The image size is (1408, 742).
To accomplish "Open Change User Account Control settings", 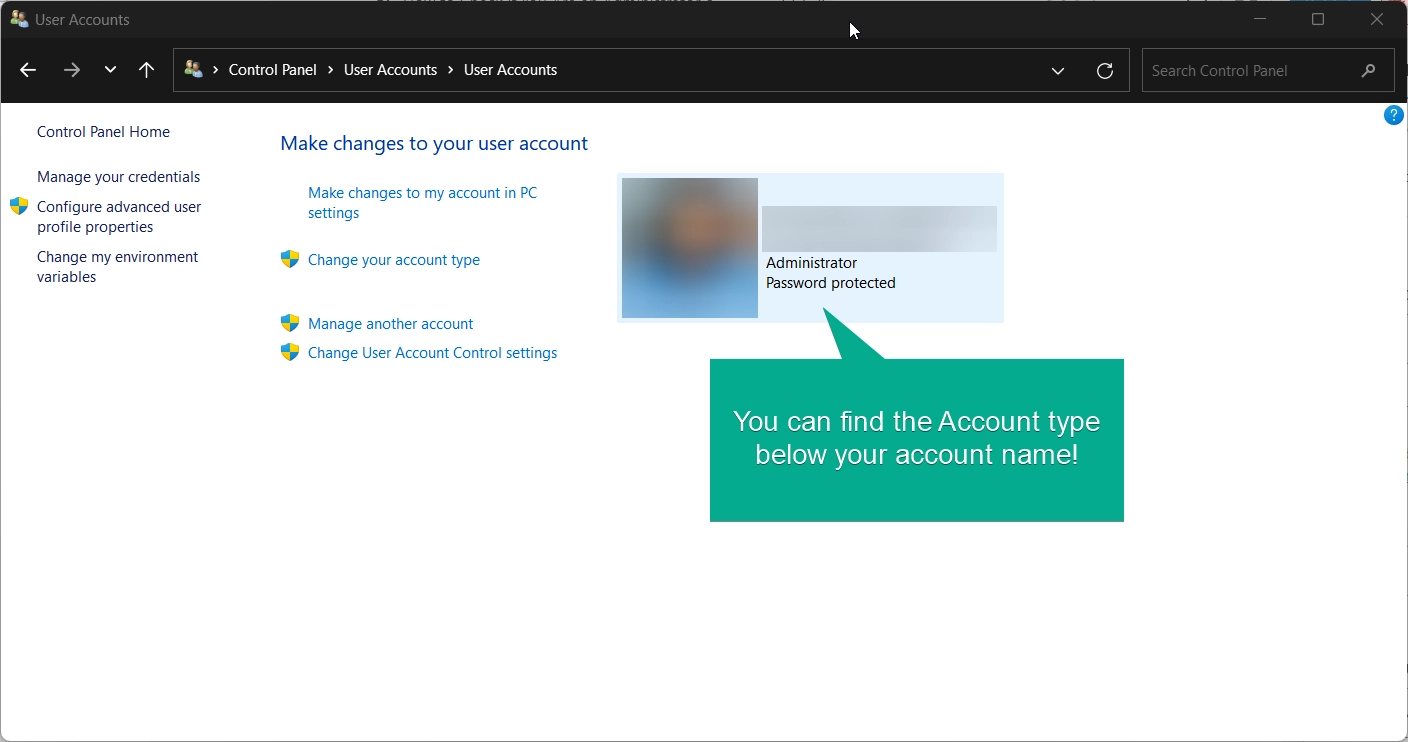I will [432, 353].
